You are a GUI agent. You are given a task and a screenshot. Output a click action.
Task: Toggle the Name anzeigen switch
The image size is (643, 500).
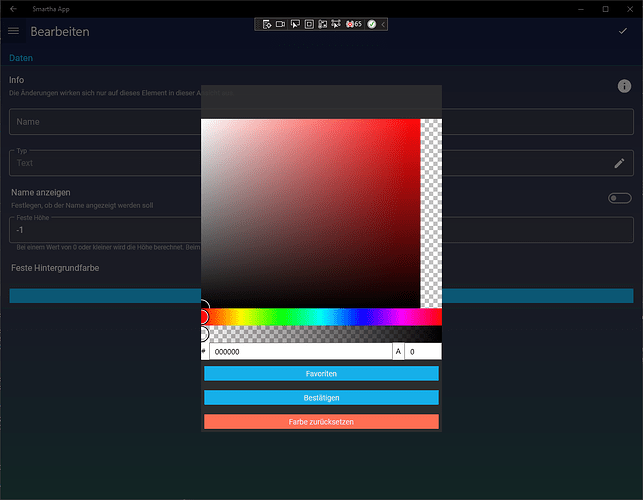point(620,198)
